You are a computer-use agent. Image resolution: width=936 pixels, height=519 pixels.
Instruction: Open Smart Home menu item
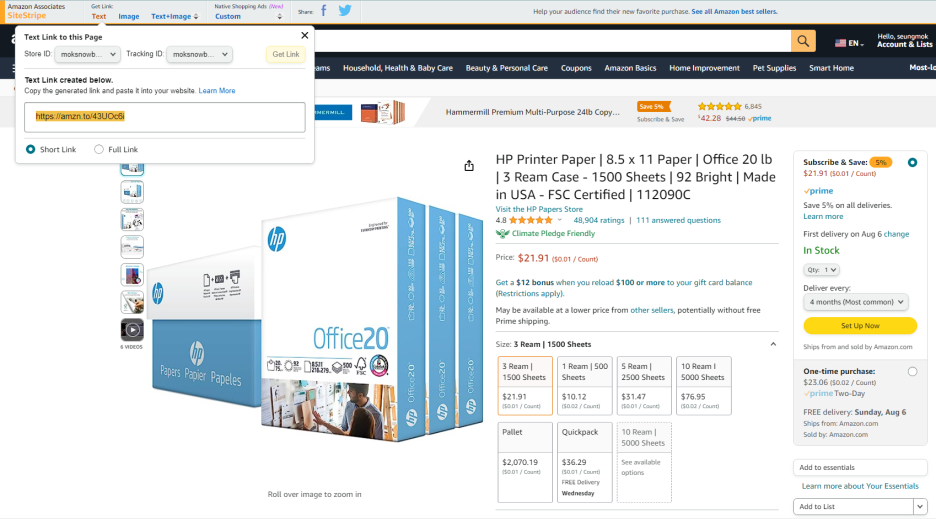pyautogui.click(x=831, y=68)
